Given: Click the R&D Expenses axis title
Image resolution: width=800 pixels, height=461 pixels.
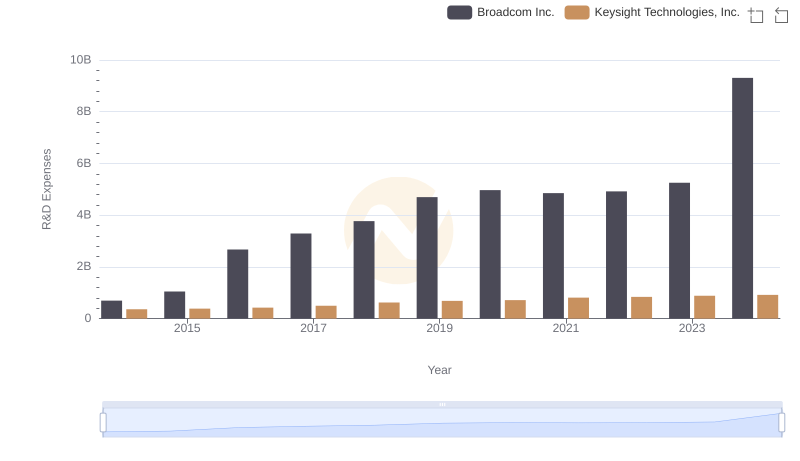Looking at the screenshot, I should coord(46,189).
